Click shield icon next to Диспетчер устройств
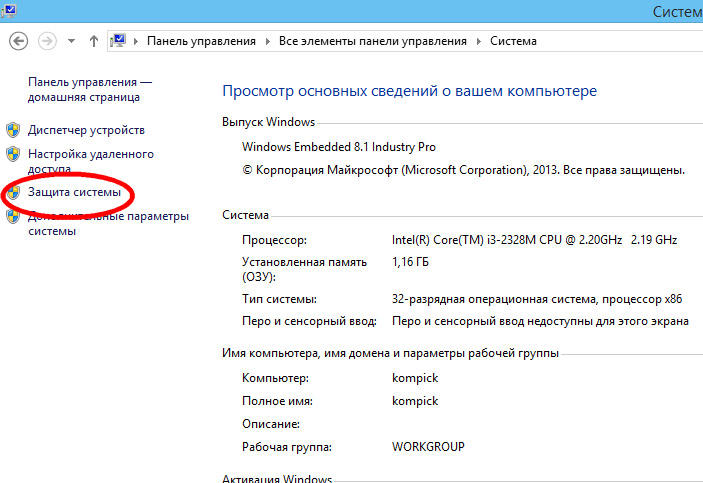Screen dimensions: 703x483 pos(13,130)
